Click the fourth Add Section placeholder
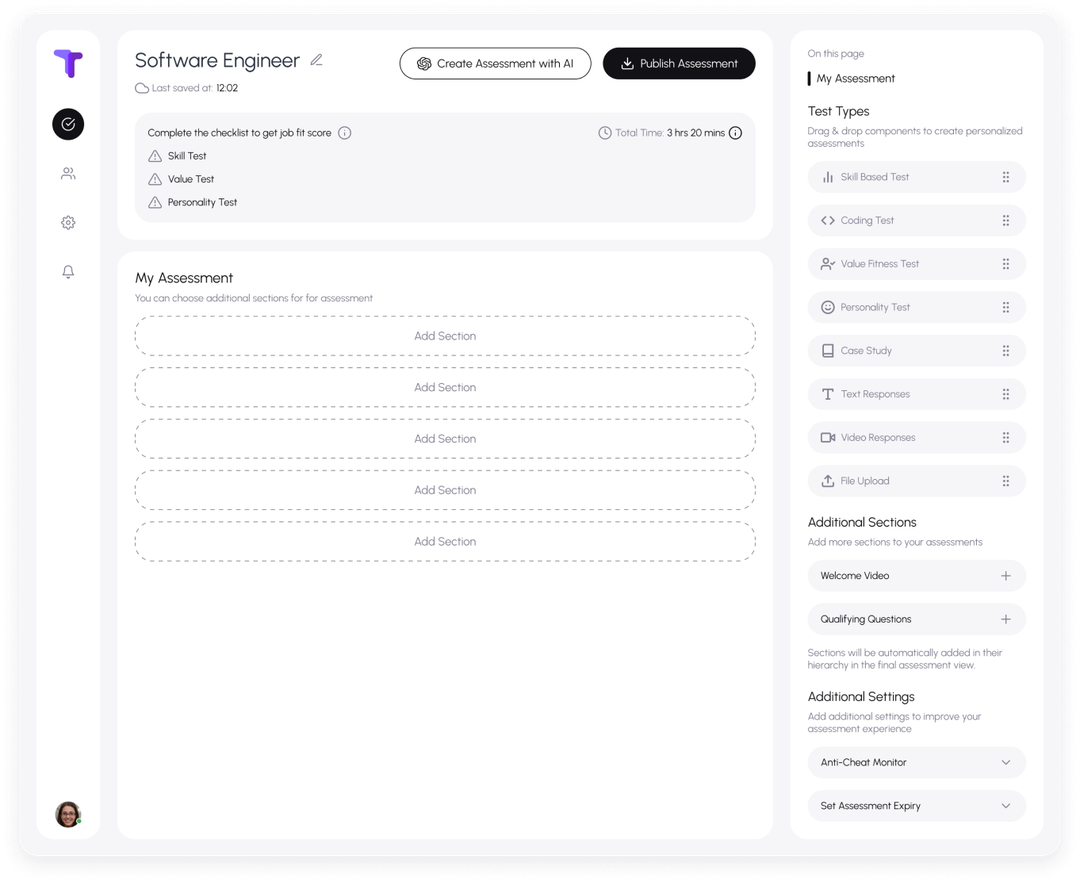The image size is (1080, 882). [x=445, y=490]
